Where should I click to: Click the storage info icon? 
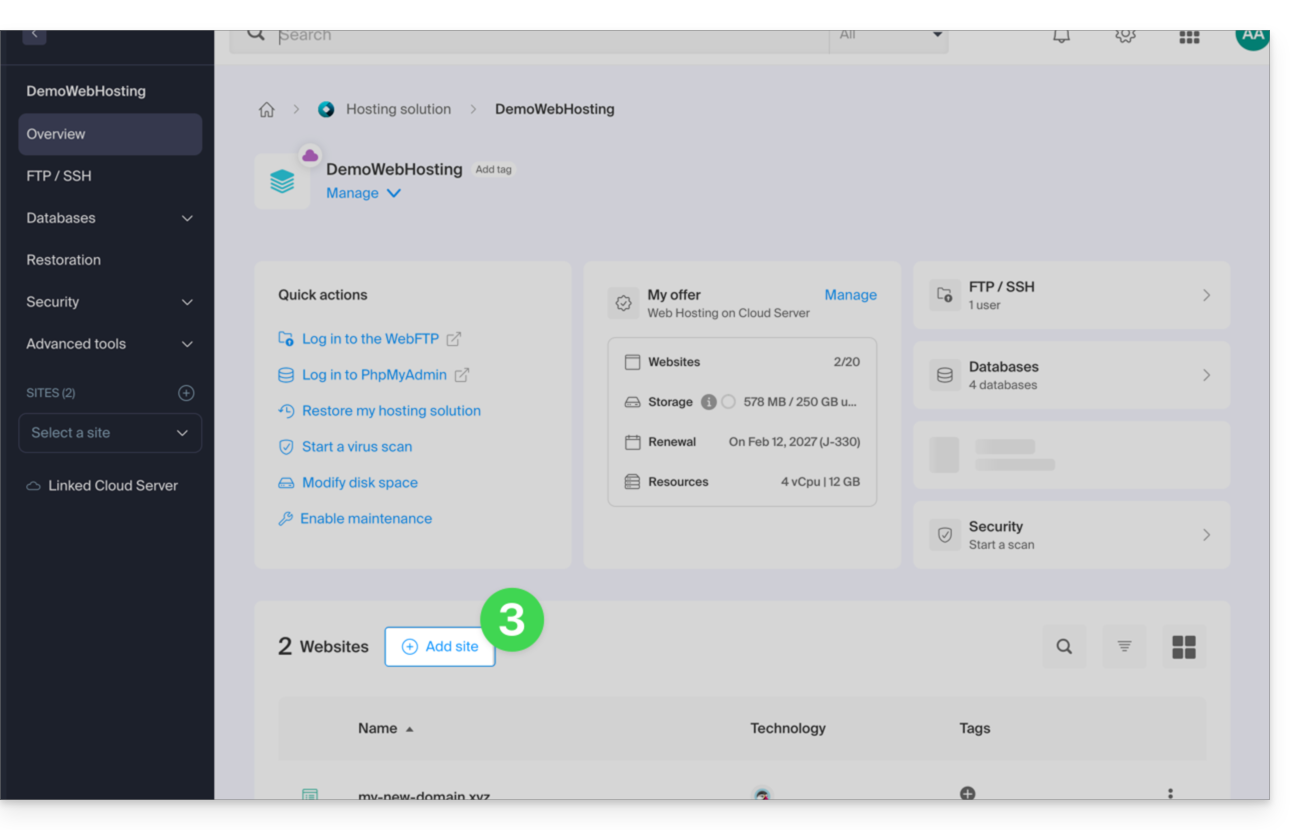tap(708, 402)
